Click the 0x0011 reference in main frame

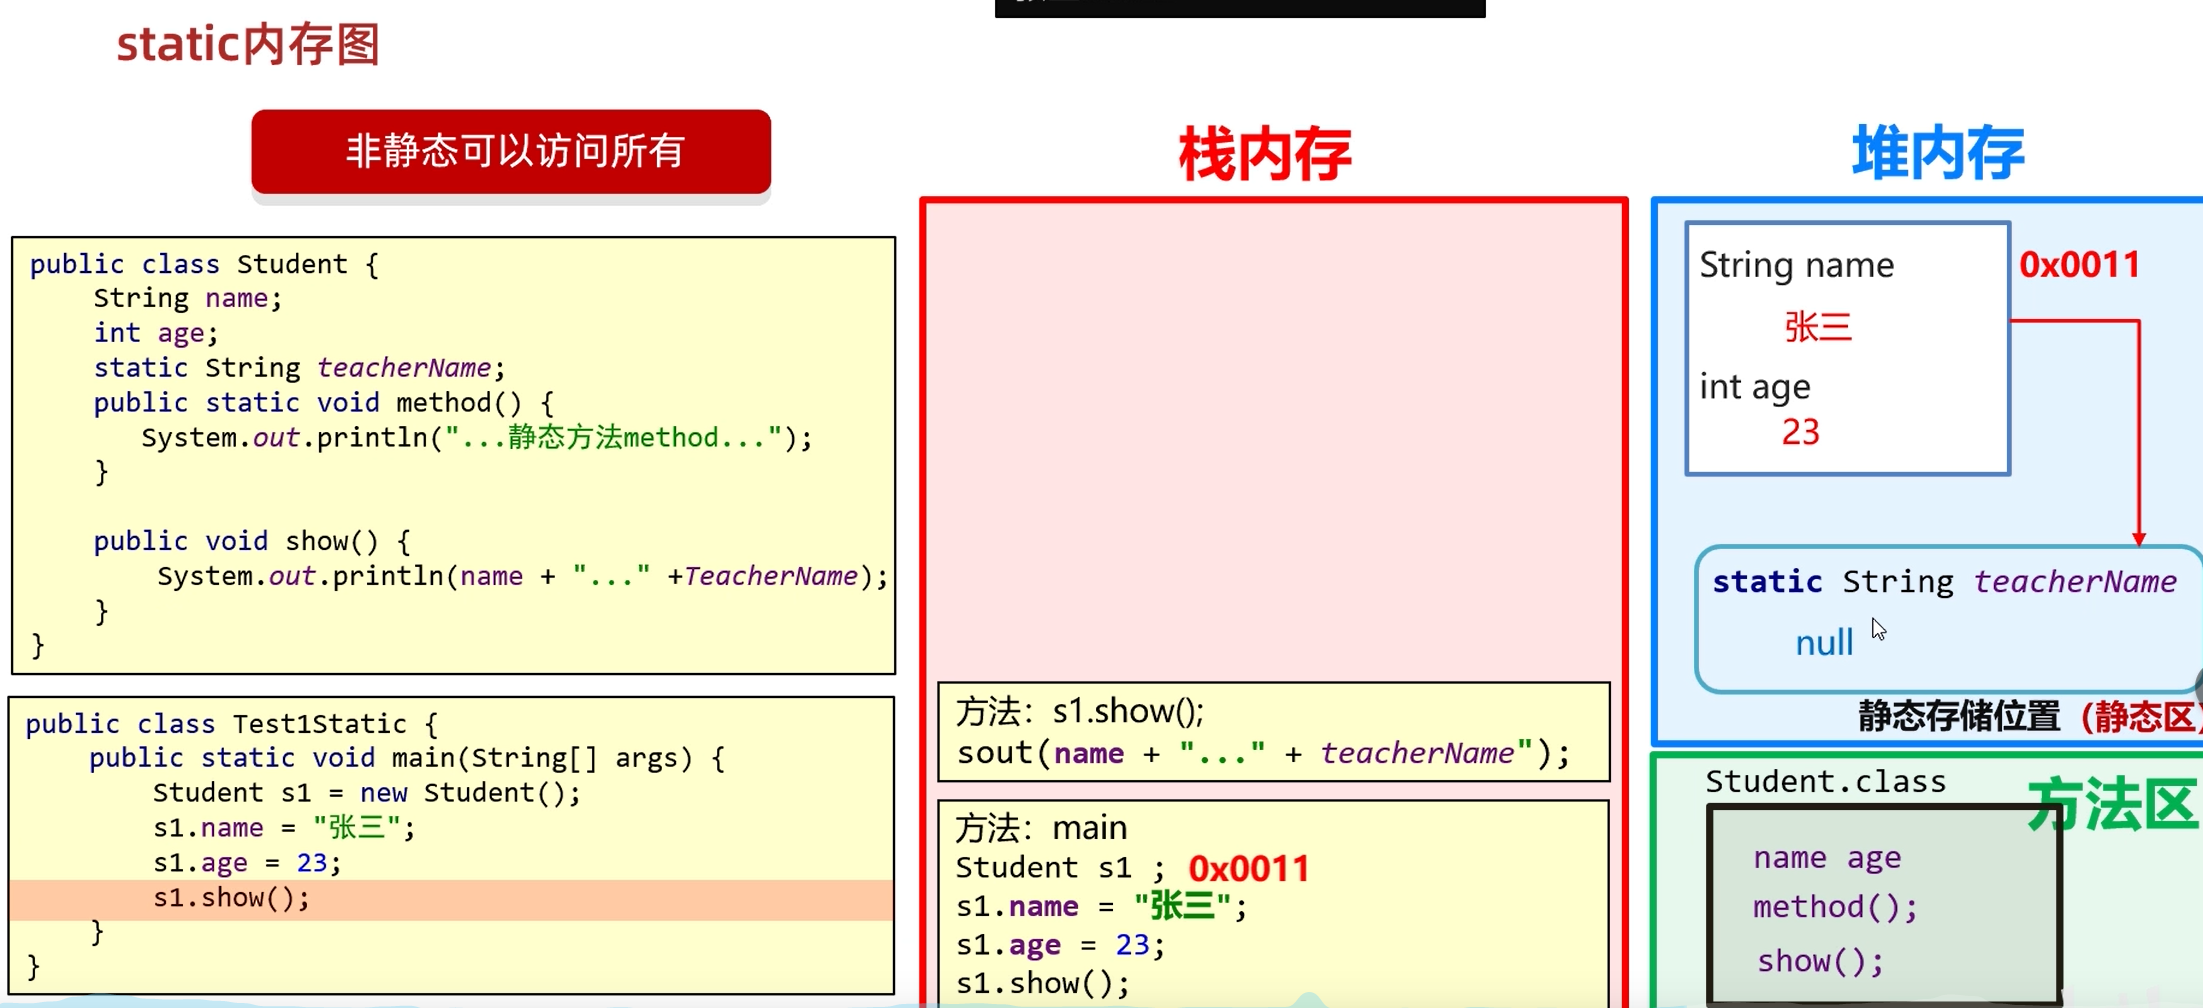[x=1250, y=867]
